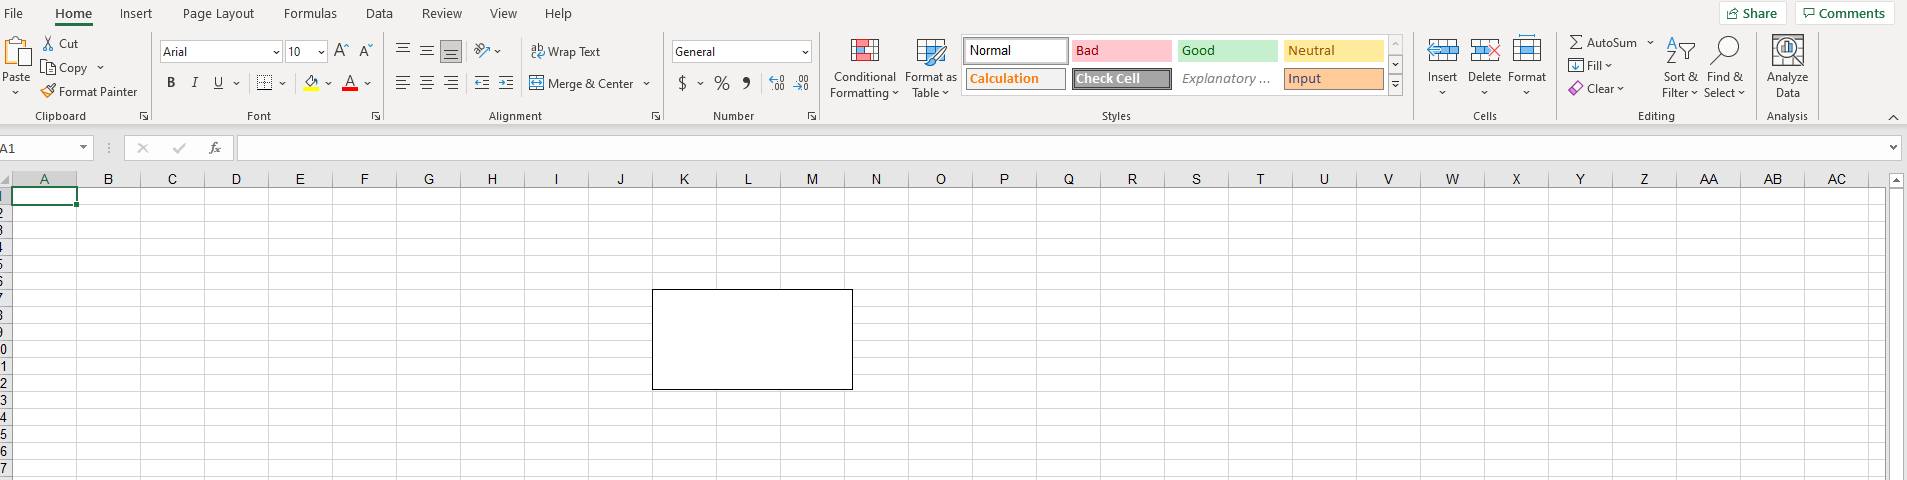Image resolution: width=1907 pixels, height=480 pixels.
Task: Open the font name dropdown showing Arial
Action: click(276, 52)
